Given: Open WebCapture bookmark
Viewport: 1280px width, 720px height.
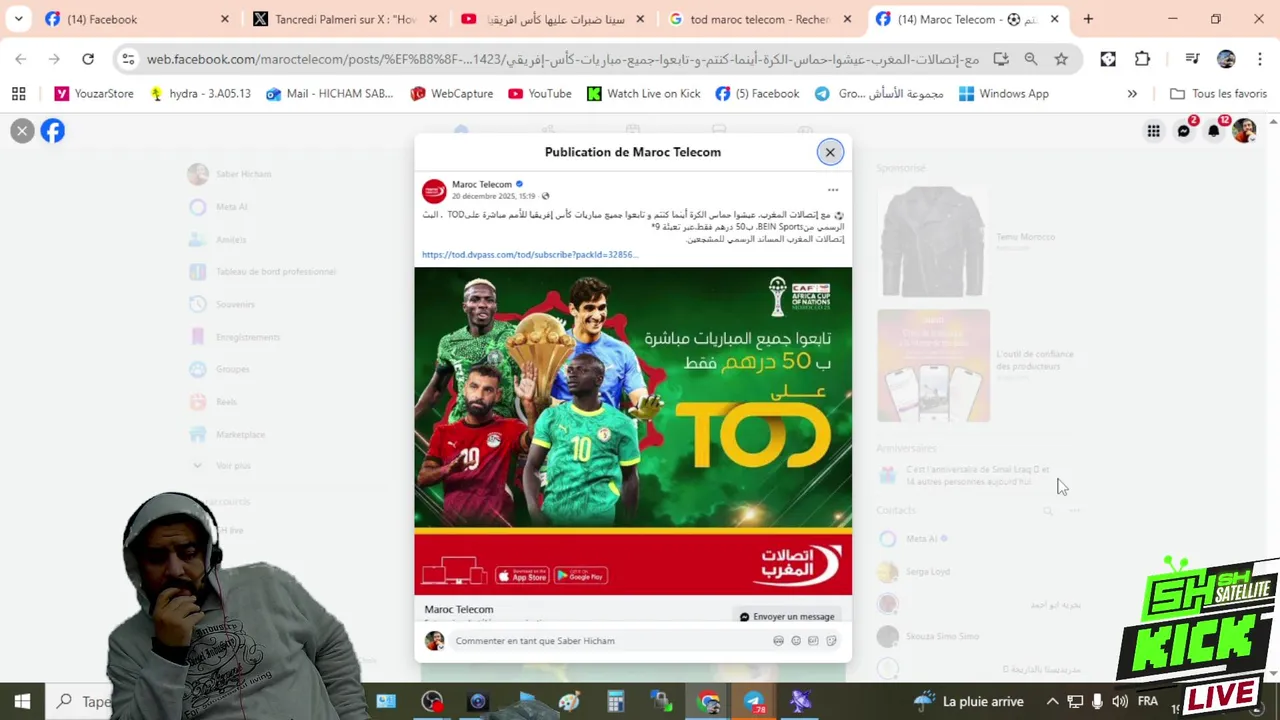Looking at the screenshot, I should coord(451,94).
